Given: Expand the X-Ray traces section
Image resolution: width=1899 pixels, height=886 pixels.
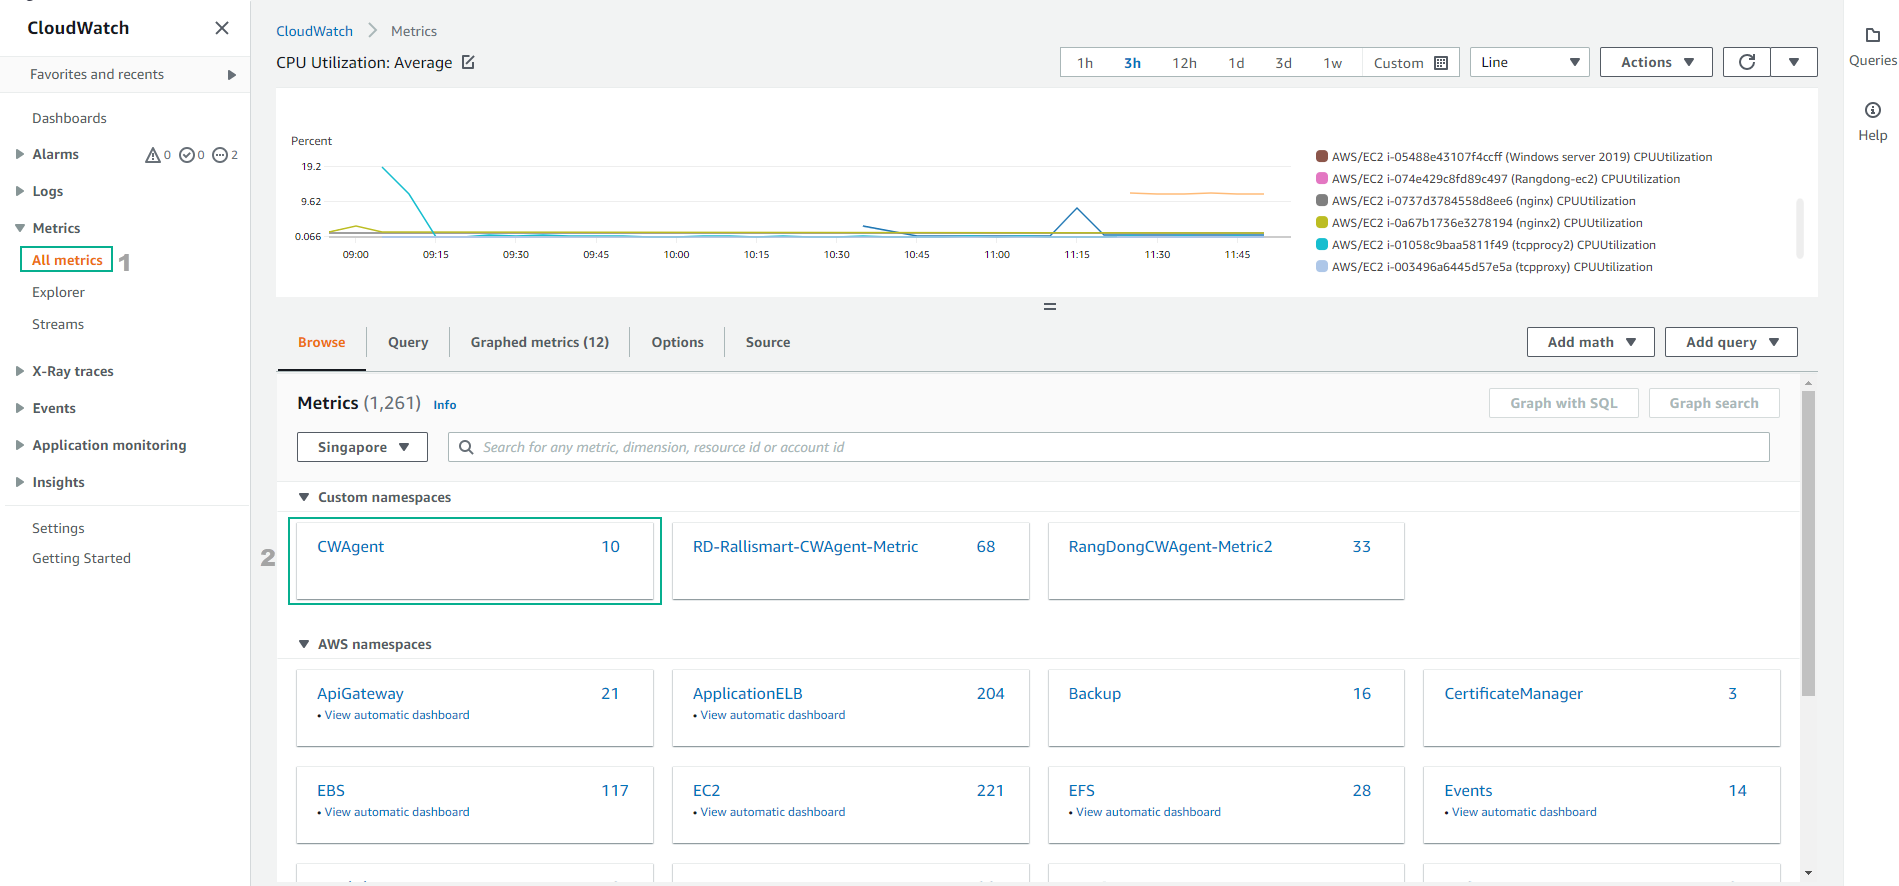Looking at the screenshot, I should 19,371.
